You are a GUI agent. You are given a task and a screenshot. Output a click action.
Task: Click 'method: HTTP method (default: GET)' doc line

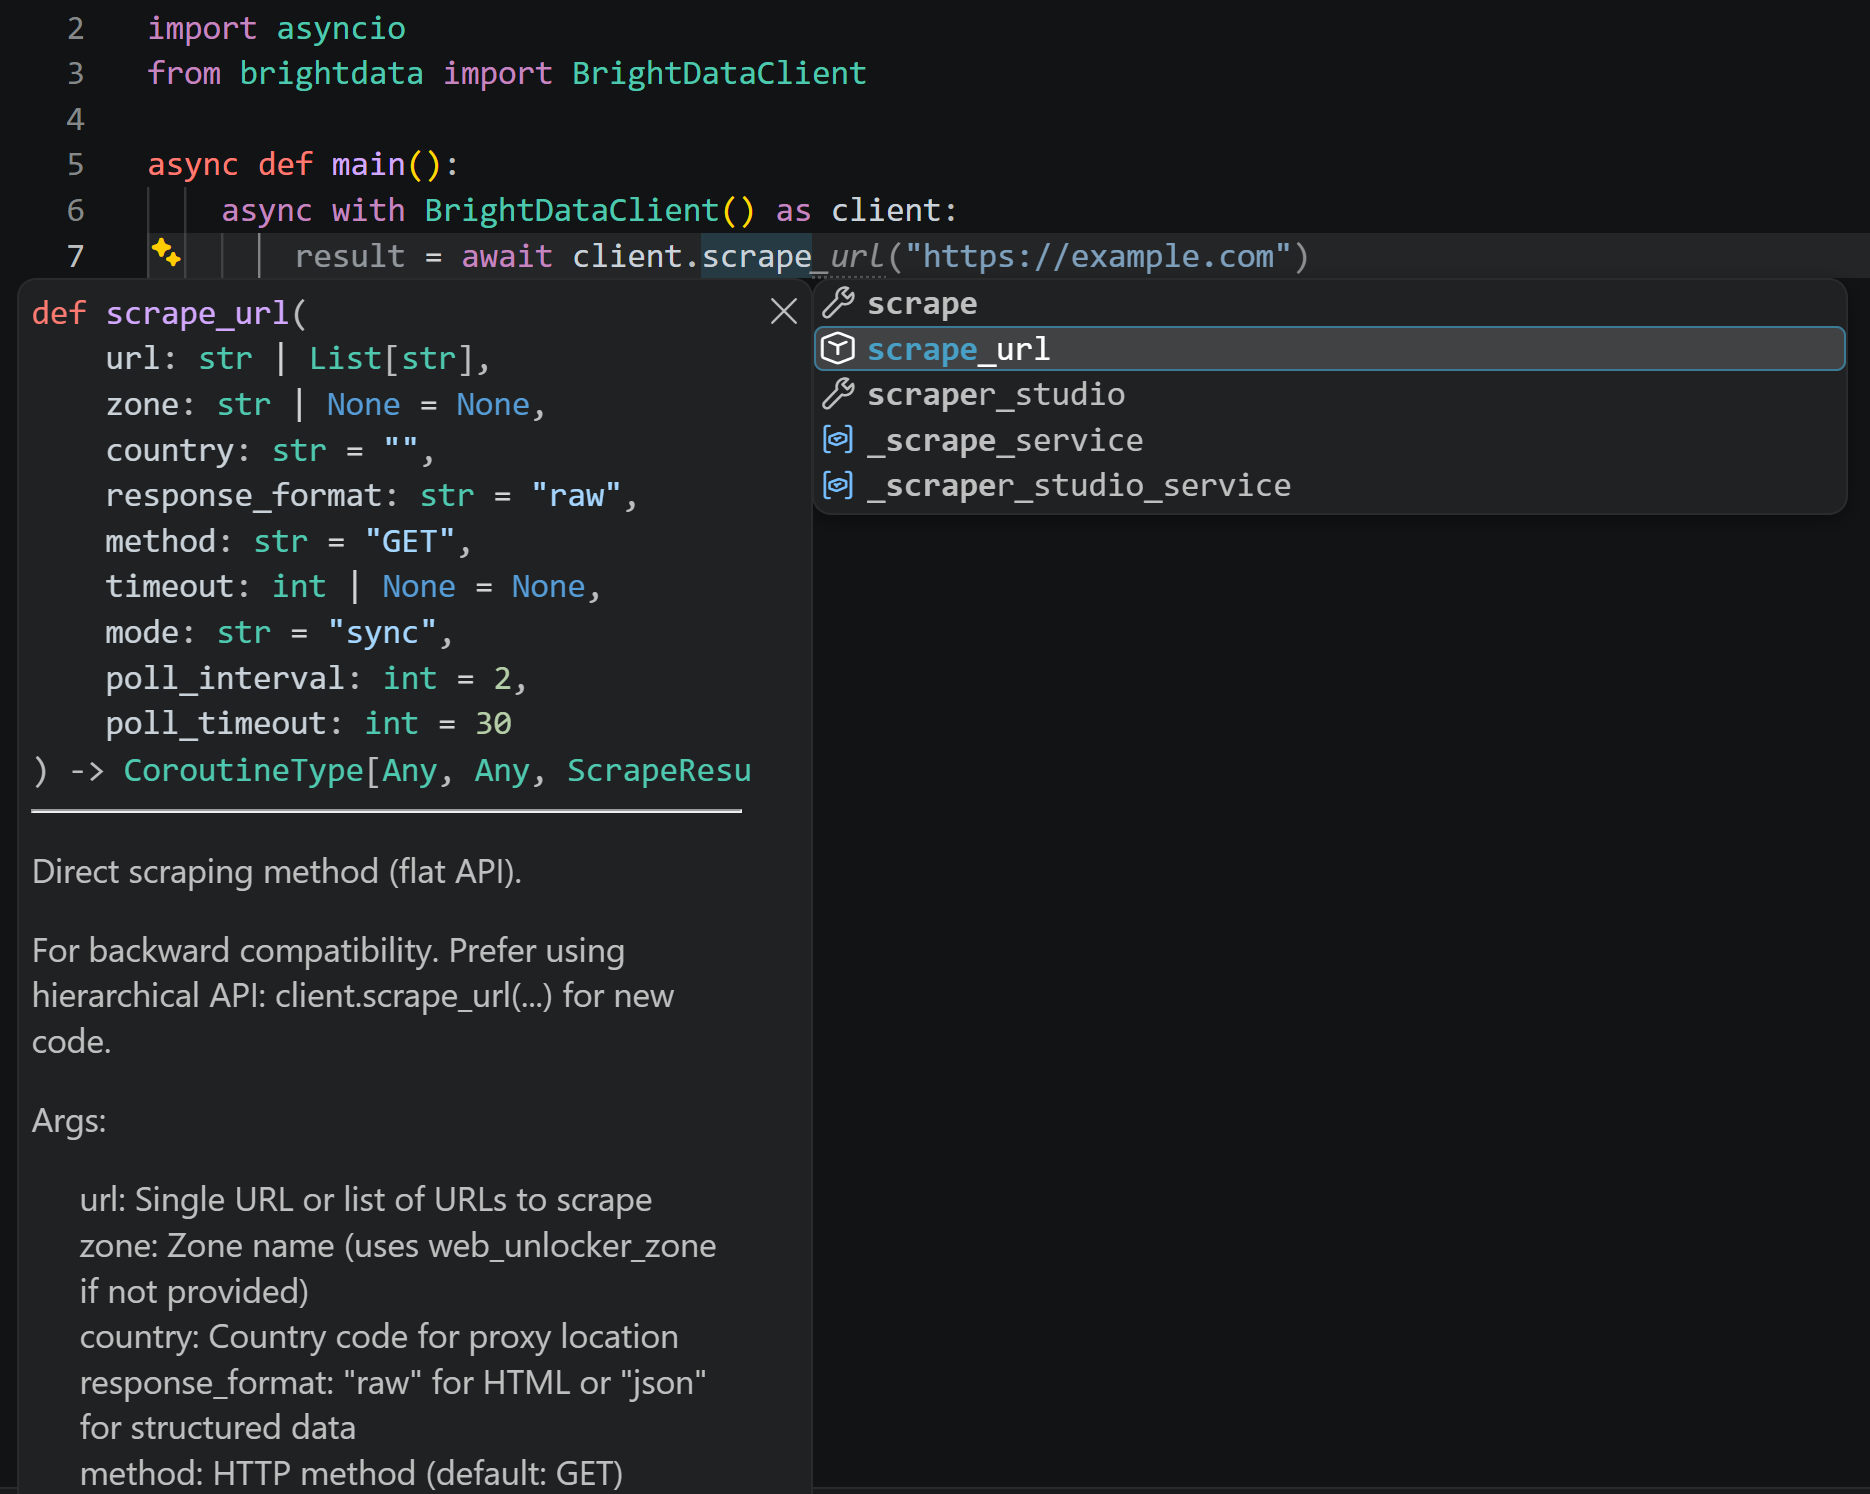click(351, 1473)
